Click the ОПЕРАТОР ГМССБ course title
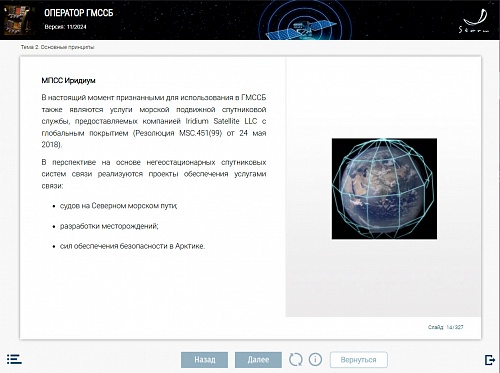 pyautogui.click(x=79, y=13)
